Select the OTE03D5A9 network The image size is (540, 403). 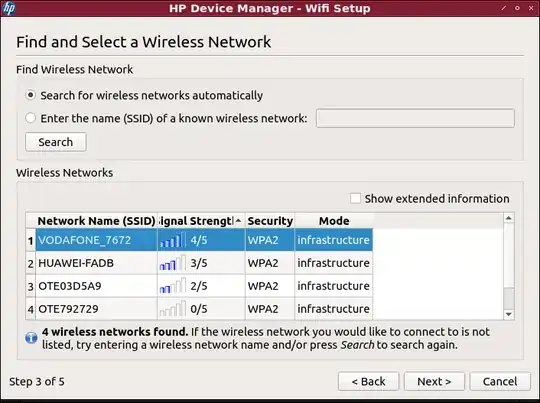coord(96,286)
